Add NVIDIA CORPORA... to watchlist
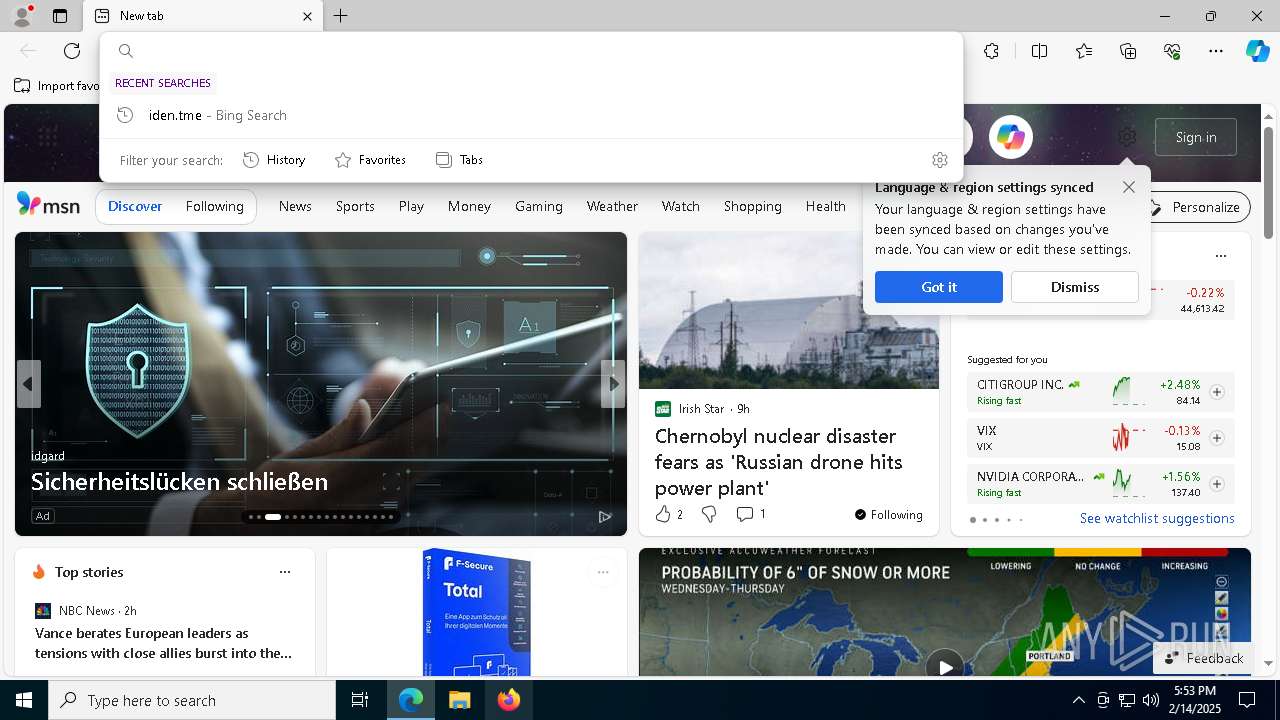 tap(1217, 484)
